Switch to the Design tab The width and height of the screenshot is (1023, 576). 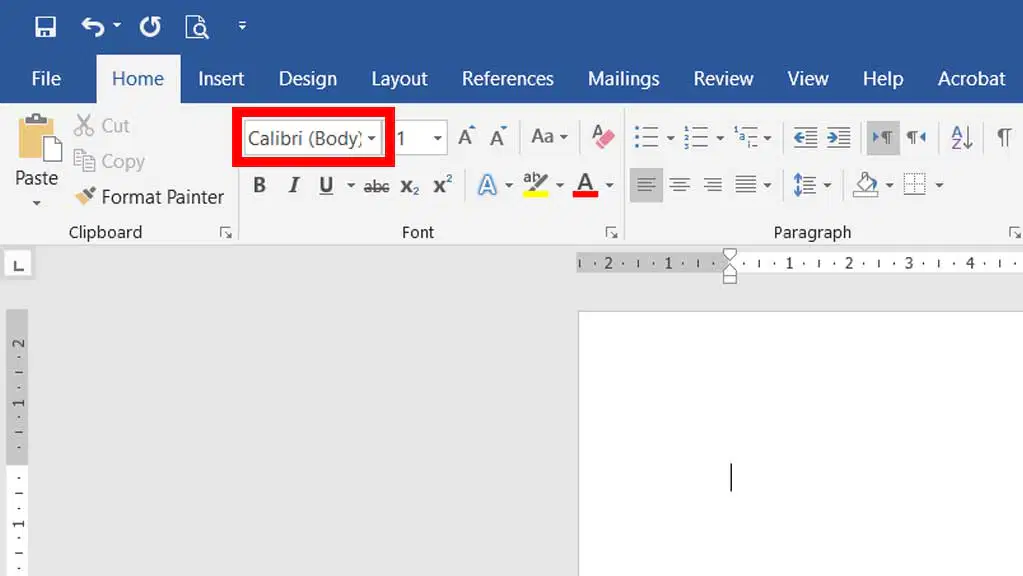(308, 79)
